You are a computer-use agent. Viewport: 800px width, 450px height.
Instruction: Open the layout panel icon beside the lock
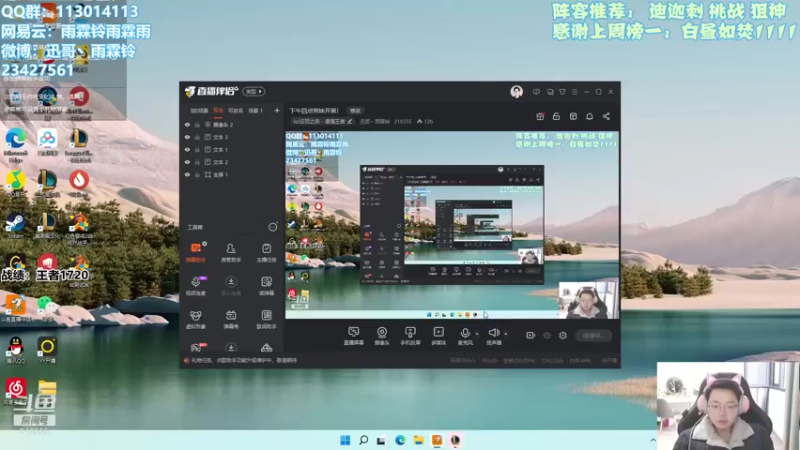573,116
